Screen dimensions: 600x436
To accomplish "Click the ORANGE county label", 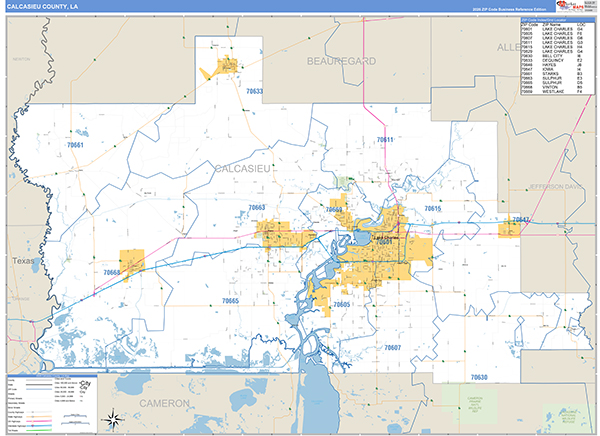I will pos(21,299).
